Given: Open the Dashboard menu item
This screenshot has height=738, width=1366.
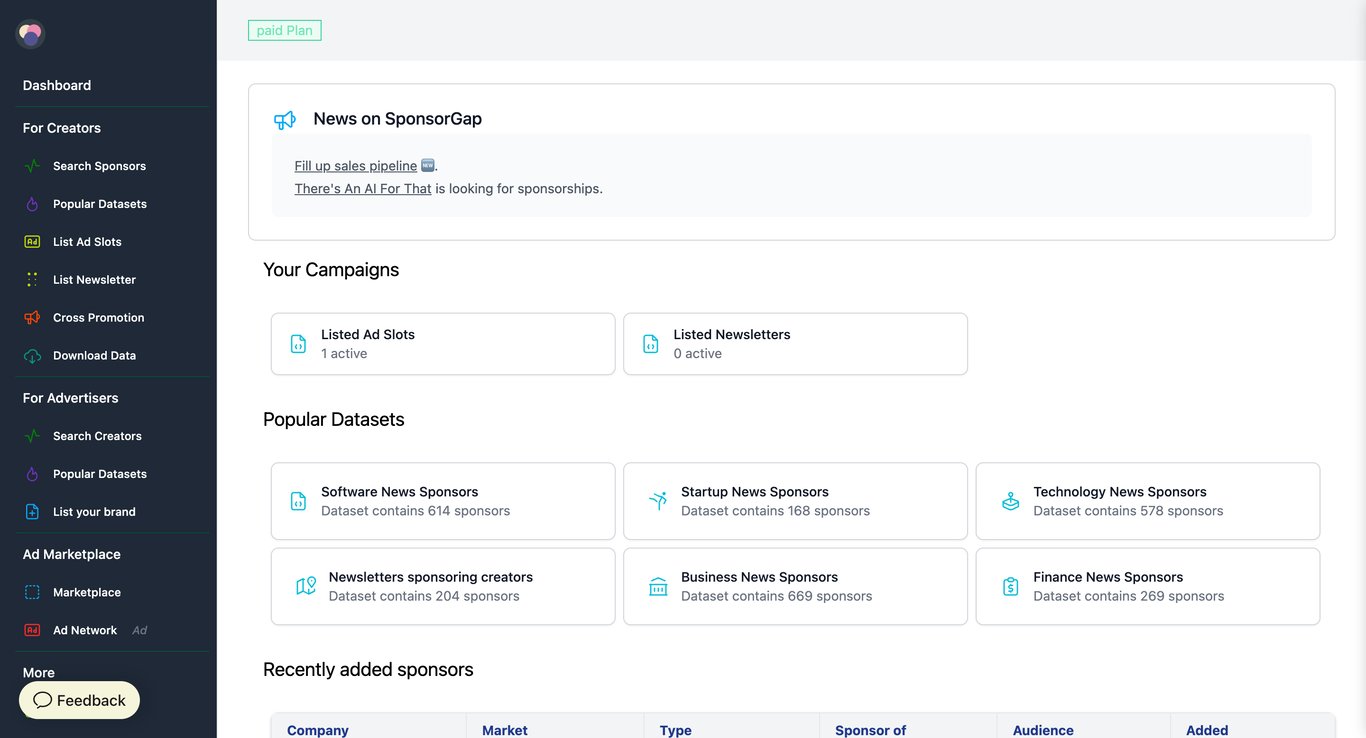Looking at the screenshot, I should pos(57,85).
